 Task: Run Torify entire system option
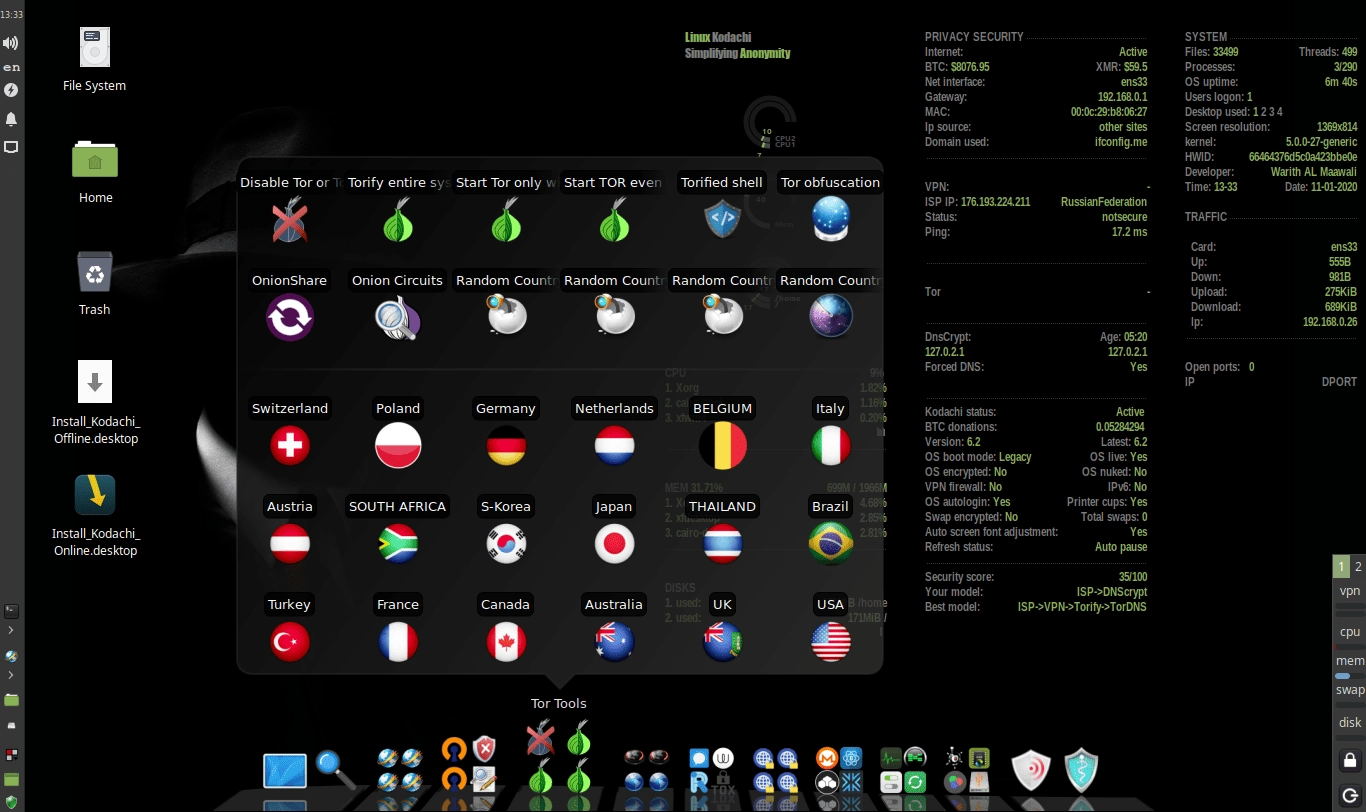pyautogui.click(x=398, y=219)
